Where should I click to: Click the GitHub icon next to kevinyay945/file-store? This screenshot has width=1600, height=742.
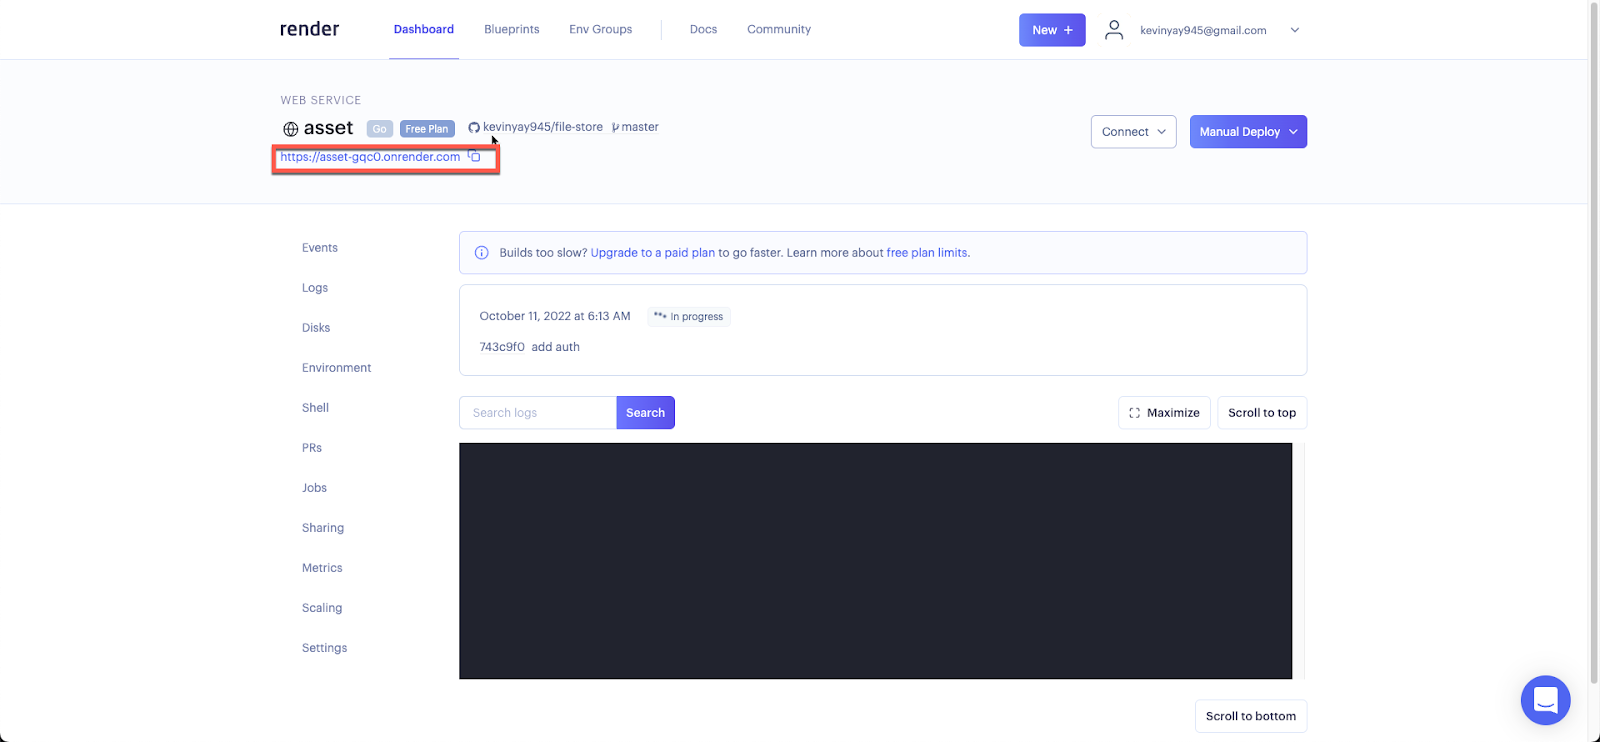(x=474, y=128)
